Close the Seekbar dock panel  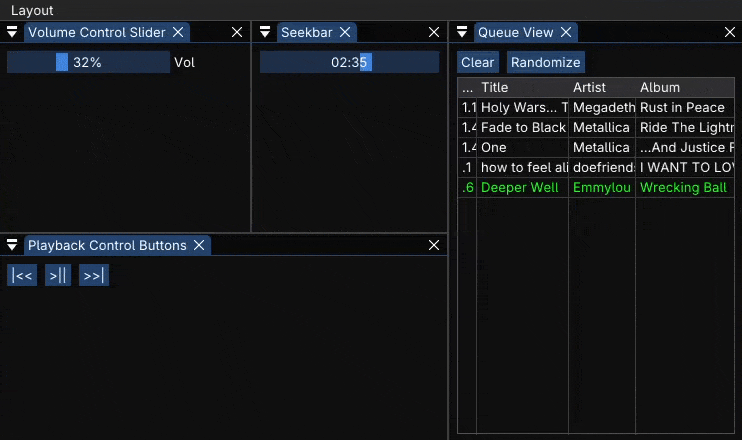click(434, 32)
